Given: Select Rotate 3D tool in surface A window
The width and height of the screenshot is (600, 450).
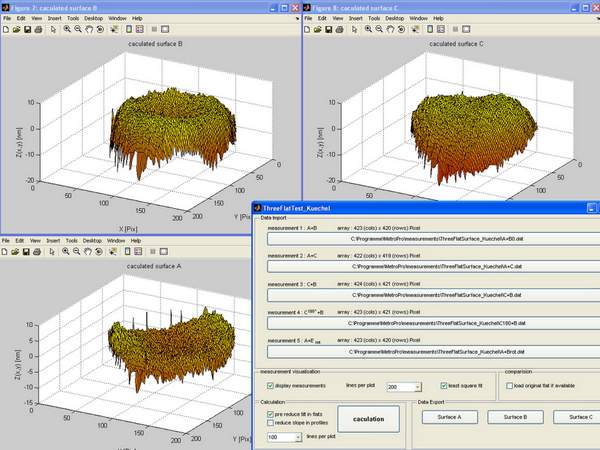Looking at the screenshot, I should (x=98, y=252).
